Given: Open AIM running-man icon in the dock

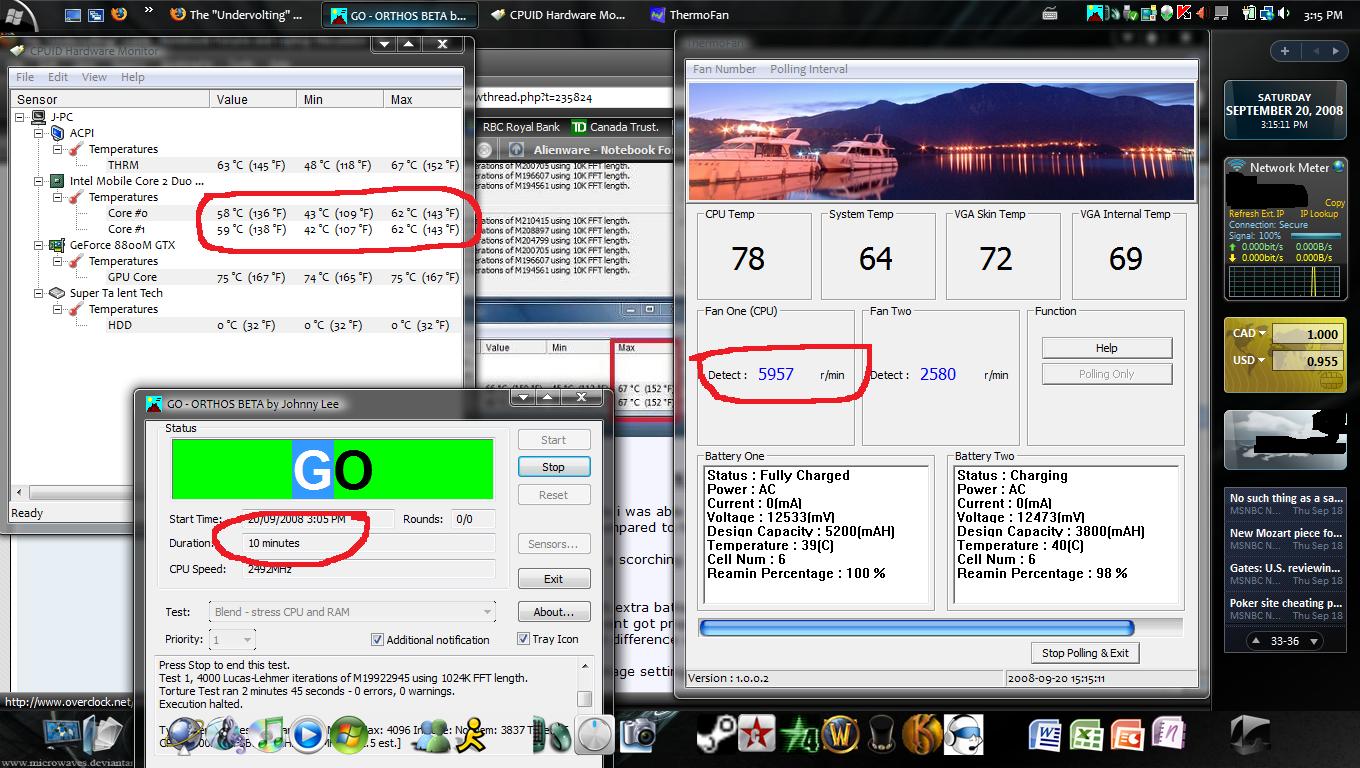Looking at the screenshot, I should coord(471,736).
